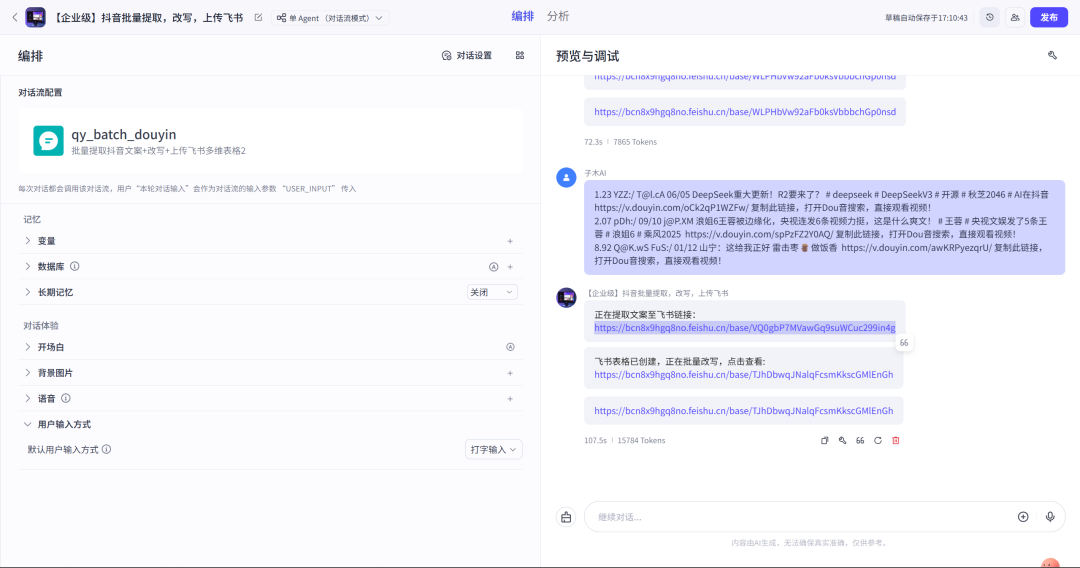
Task: Switch to the 编排 tab
Action: (x=522, y=17)
